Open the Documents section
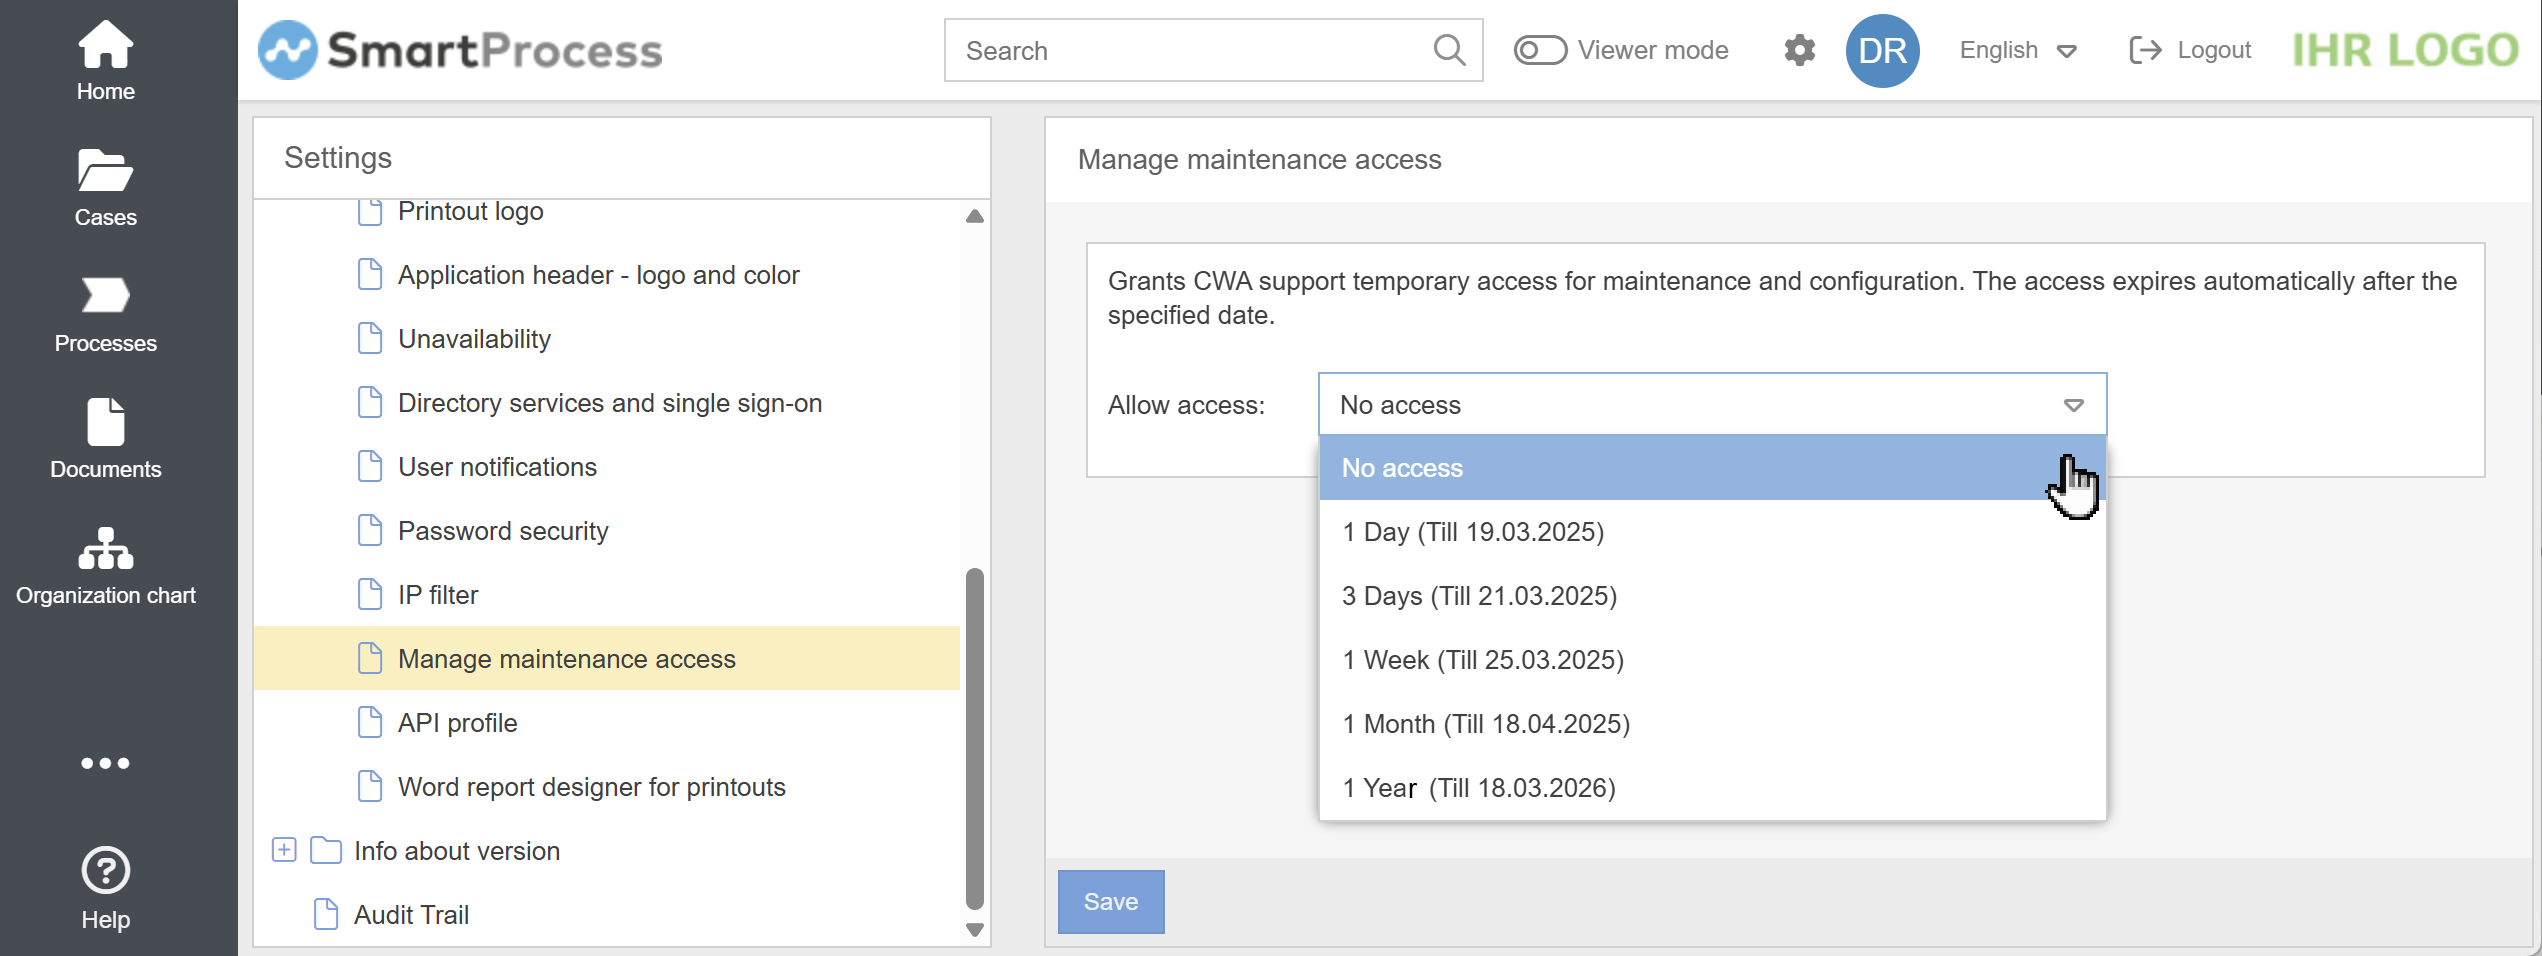Screen dimensions: 2542x956 [x=105, y=438]
